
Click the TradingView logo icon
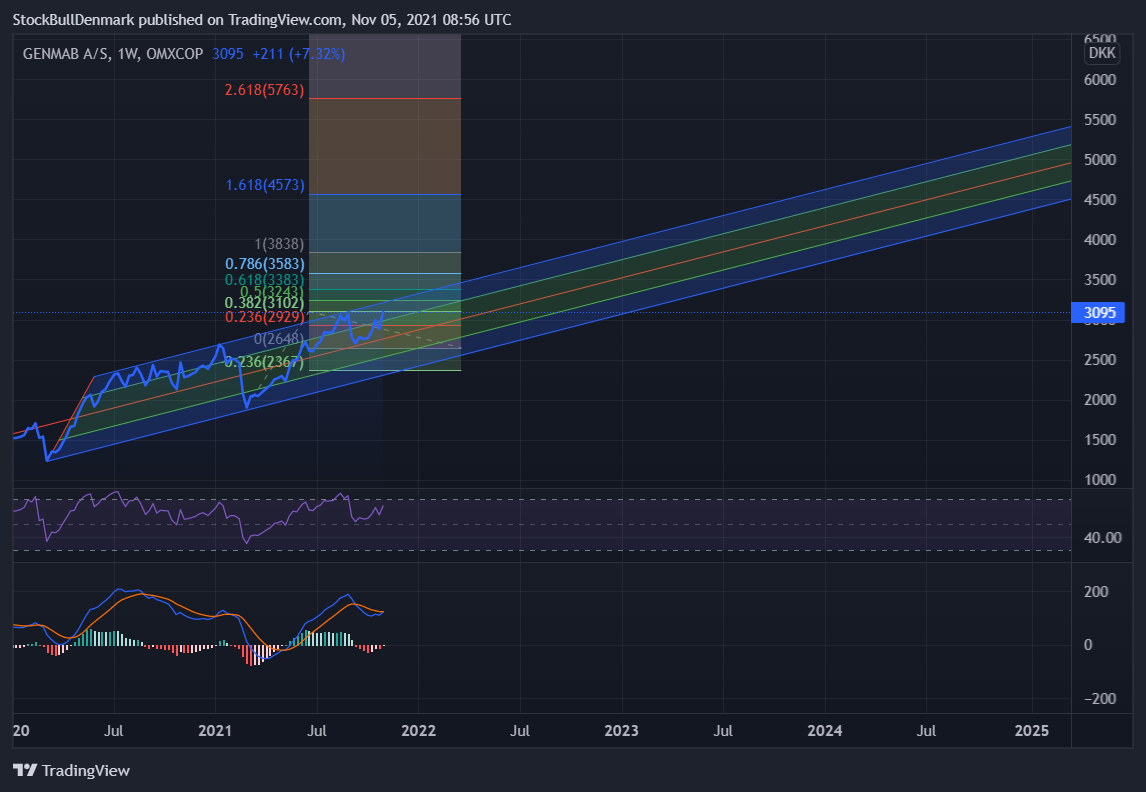[25, 770]
